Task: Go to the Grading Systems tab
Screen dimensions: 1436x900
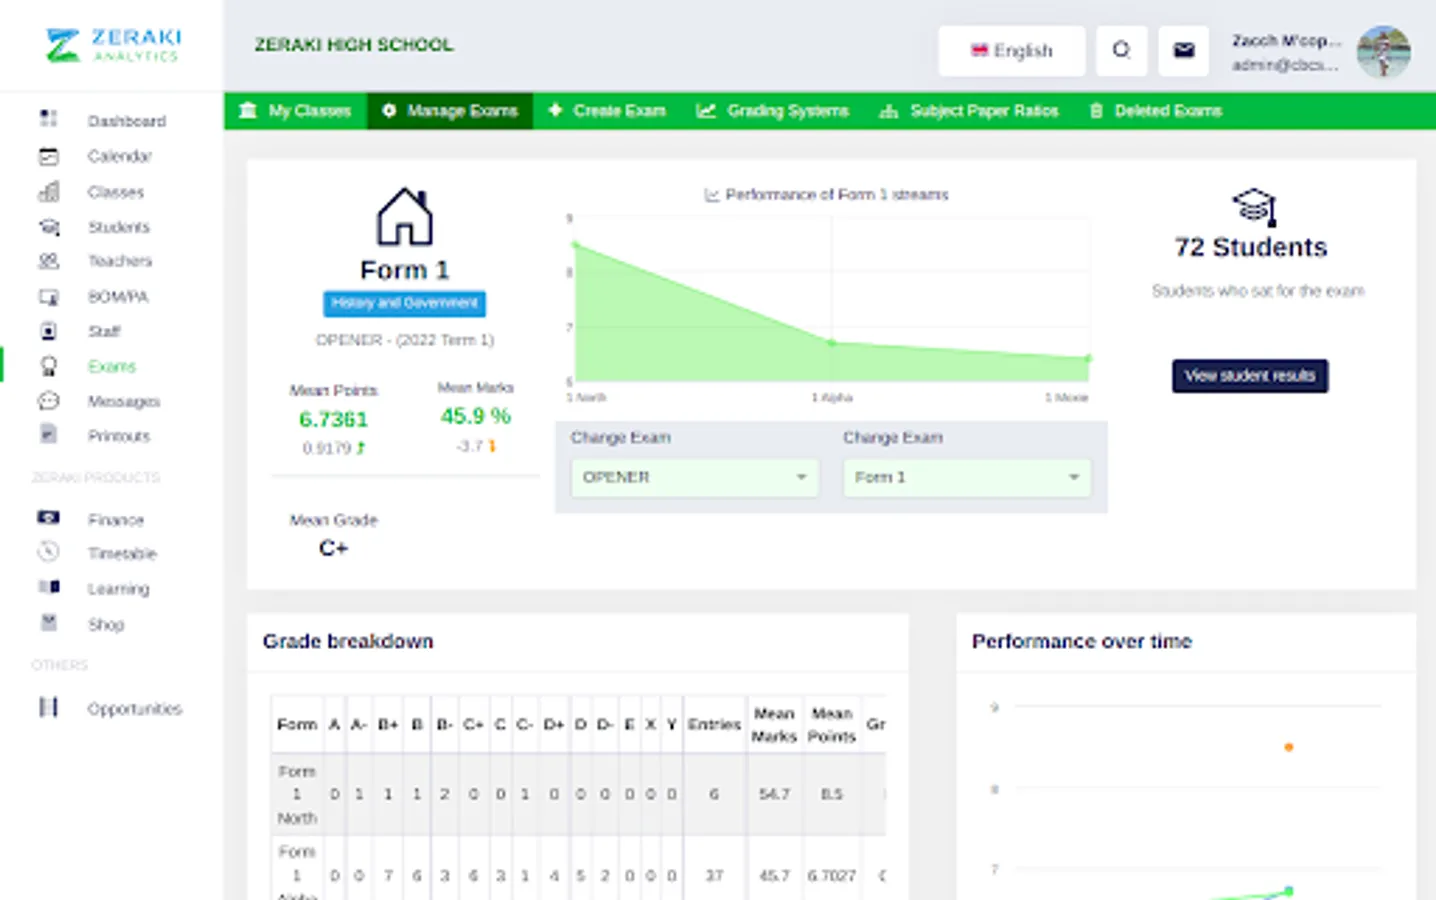Action: (773, 111)
